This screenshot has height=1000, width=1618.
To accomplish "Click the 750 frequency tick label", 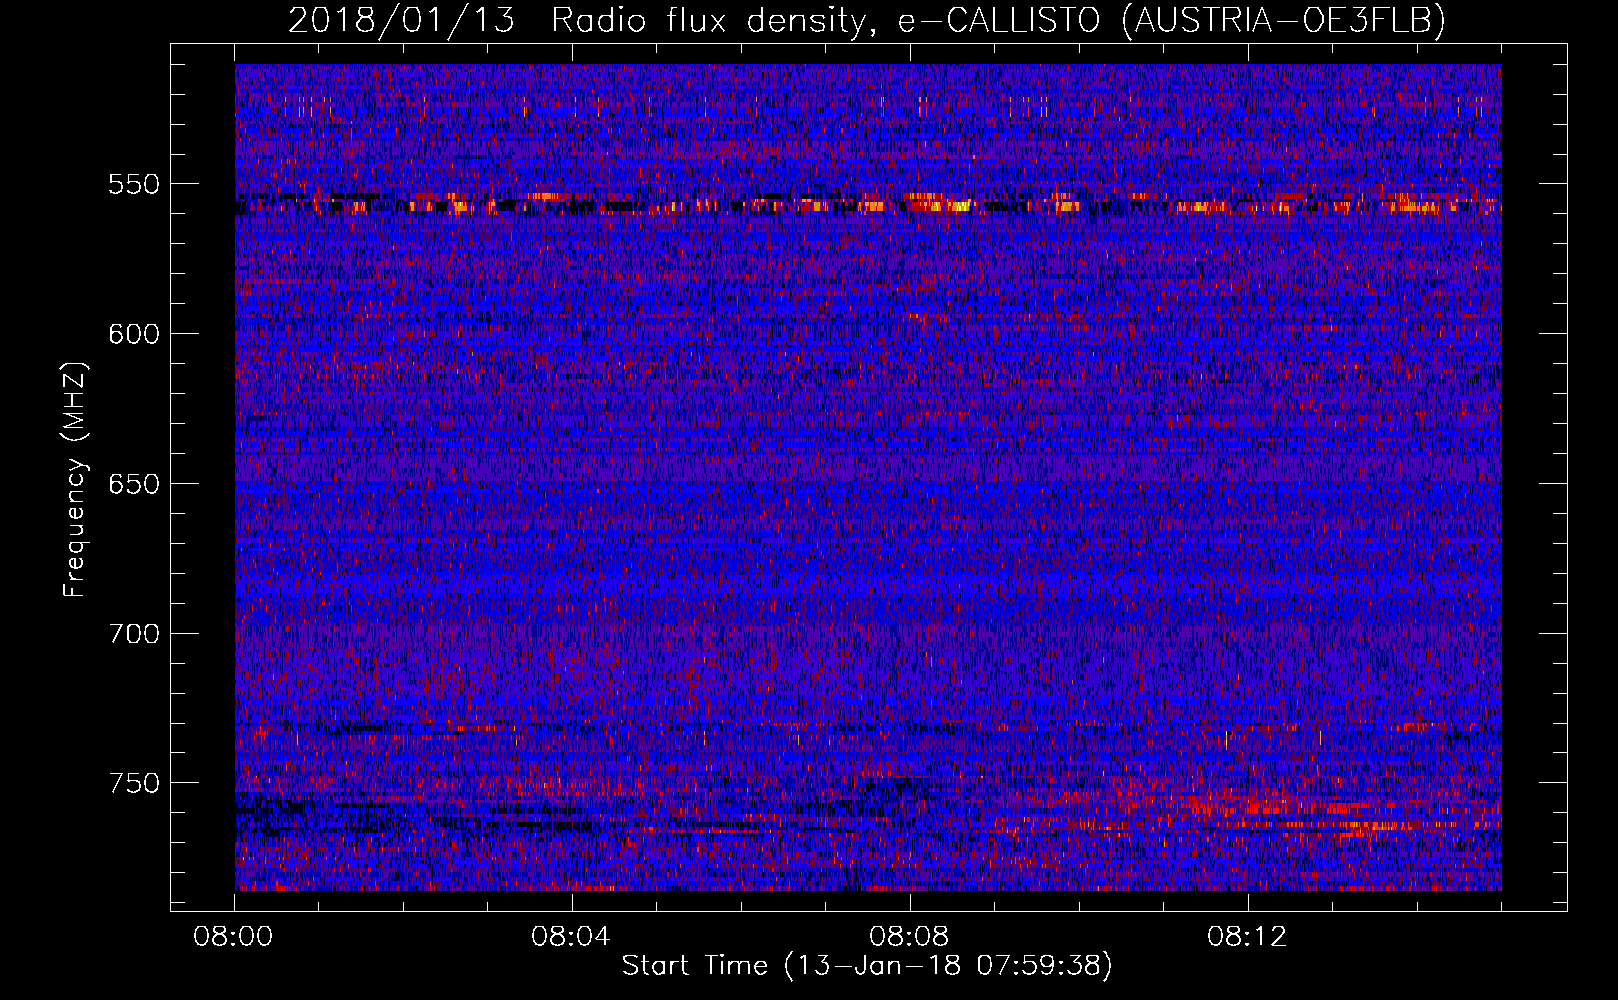I will click(134, 783).
